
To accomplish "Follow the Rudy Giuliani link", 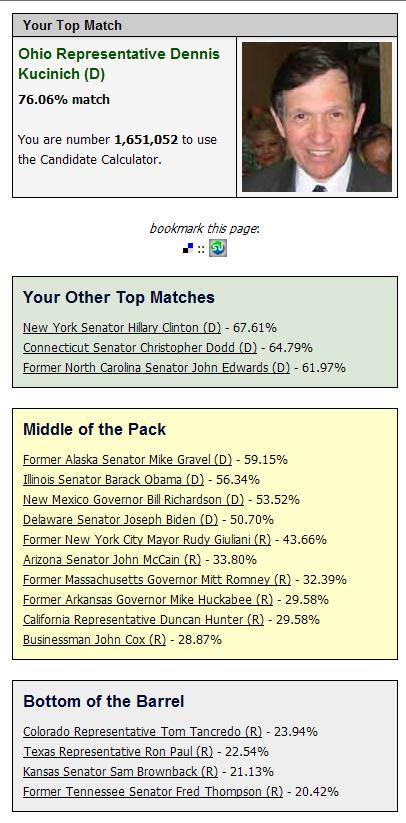I will coord(147,540).
